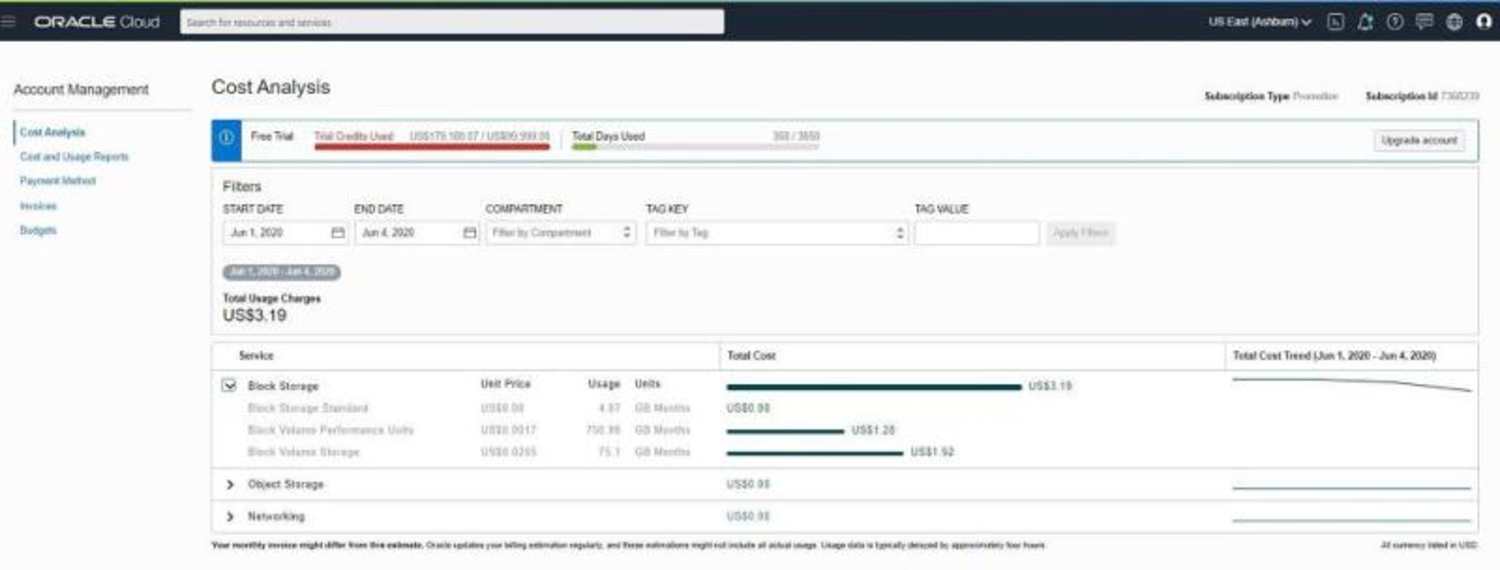Open the End Date calendar icon

pyautogui.click(x=470, y=233)
